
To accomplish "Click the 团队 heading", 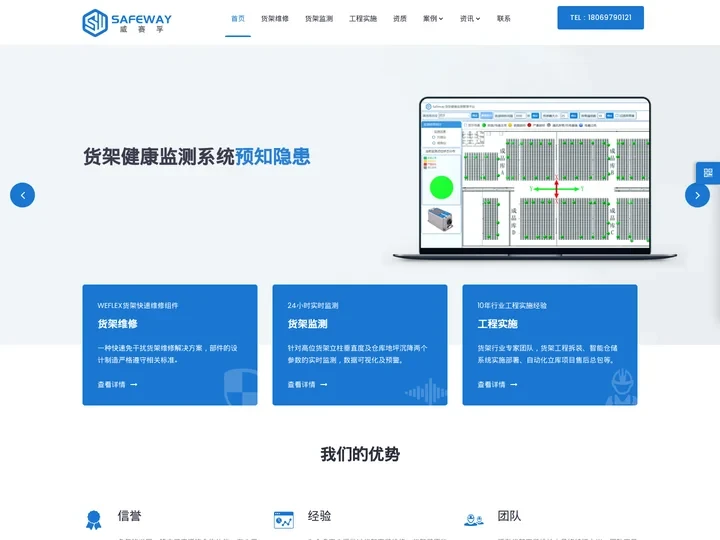I will (x=509, y=516).
